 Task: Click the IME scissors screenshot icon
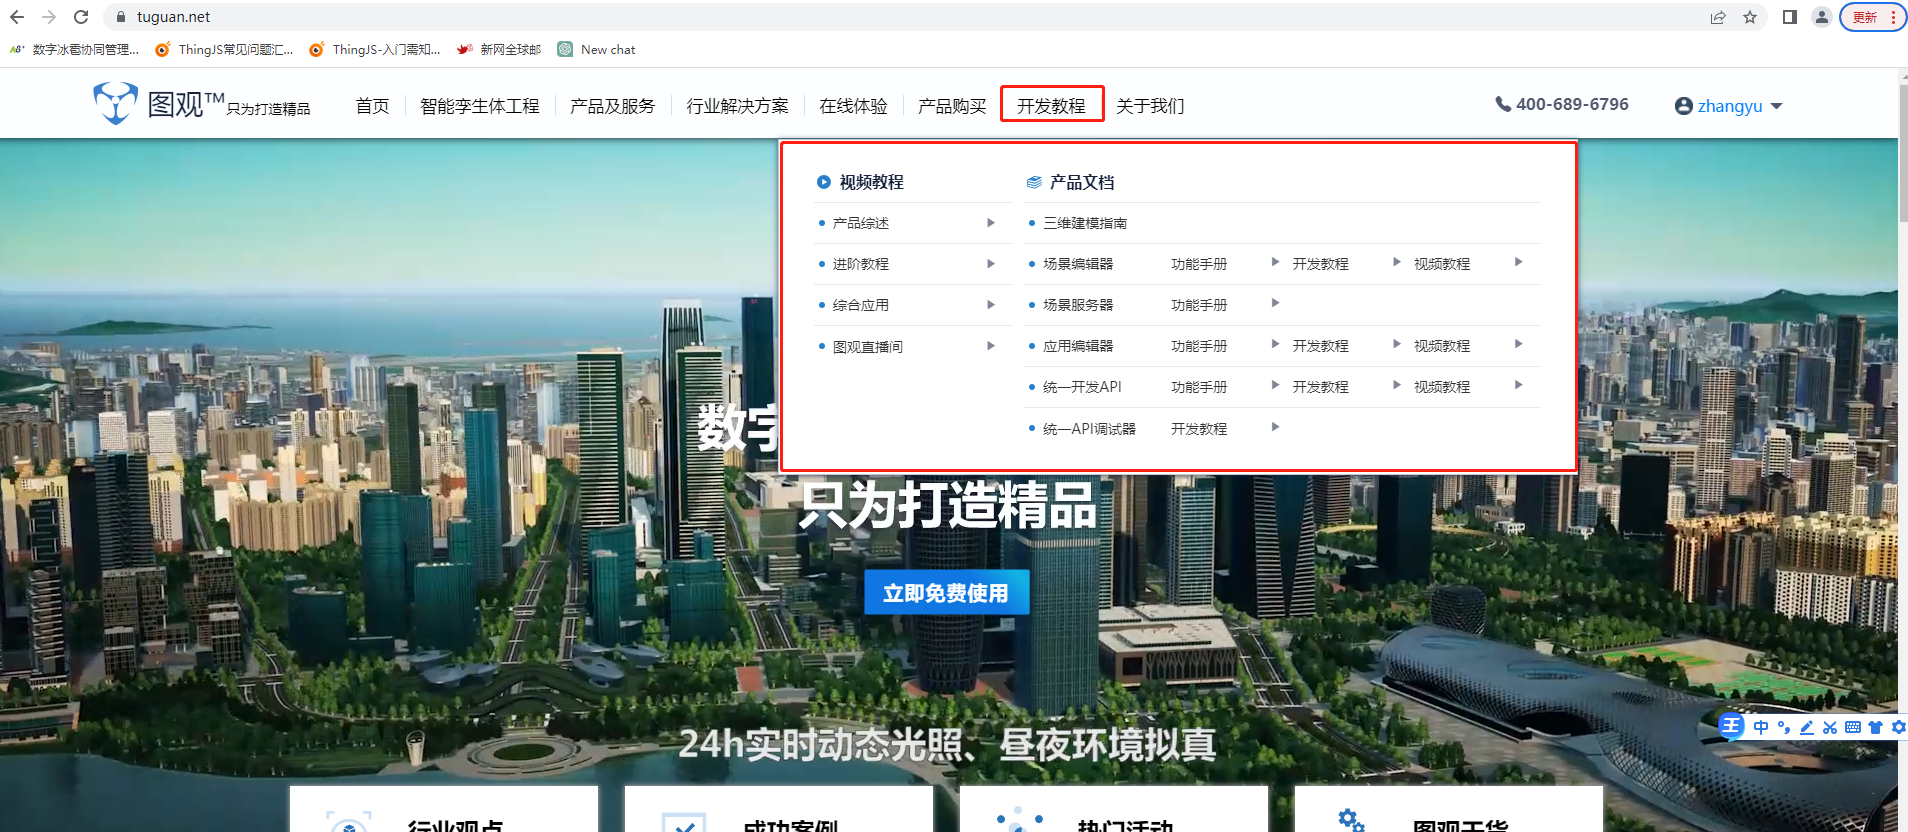(x=1830, y=727)
